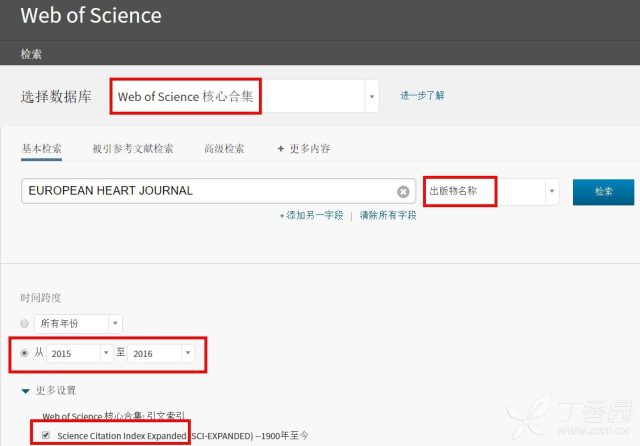Open the start year 2015 dropdown
The image size is (640, 446).
[x=80, y=353]
